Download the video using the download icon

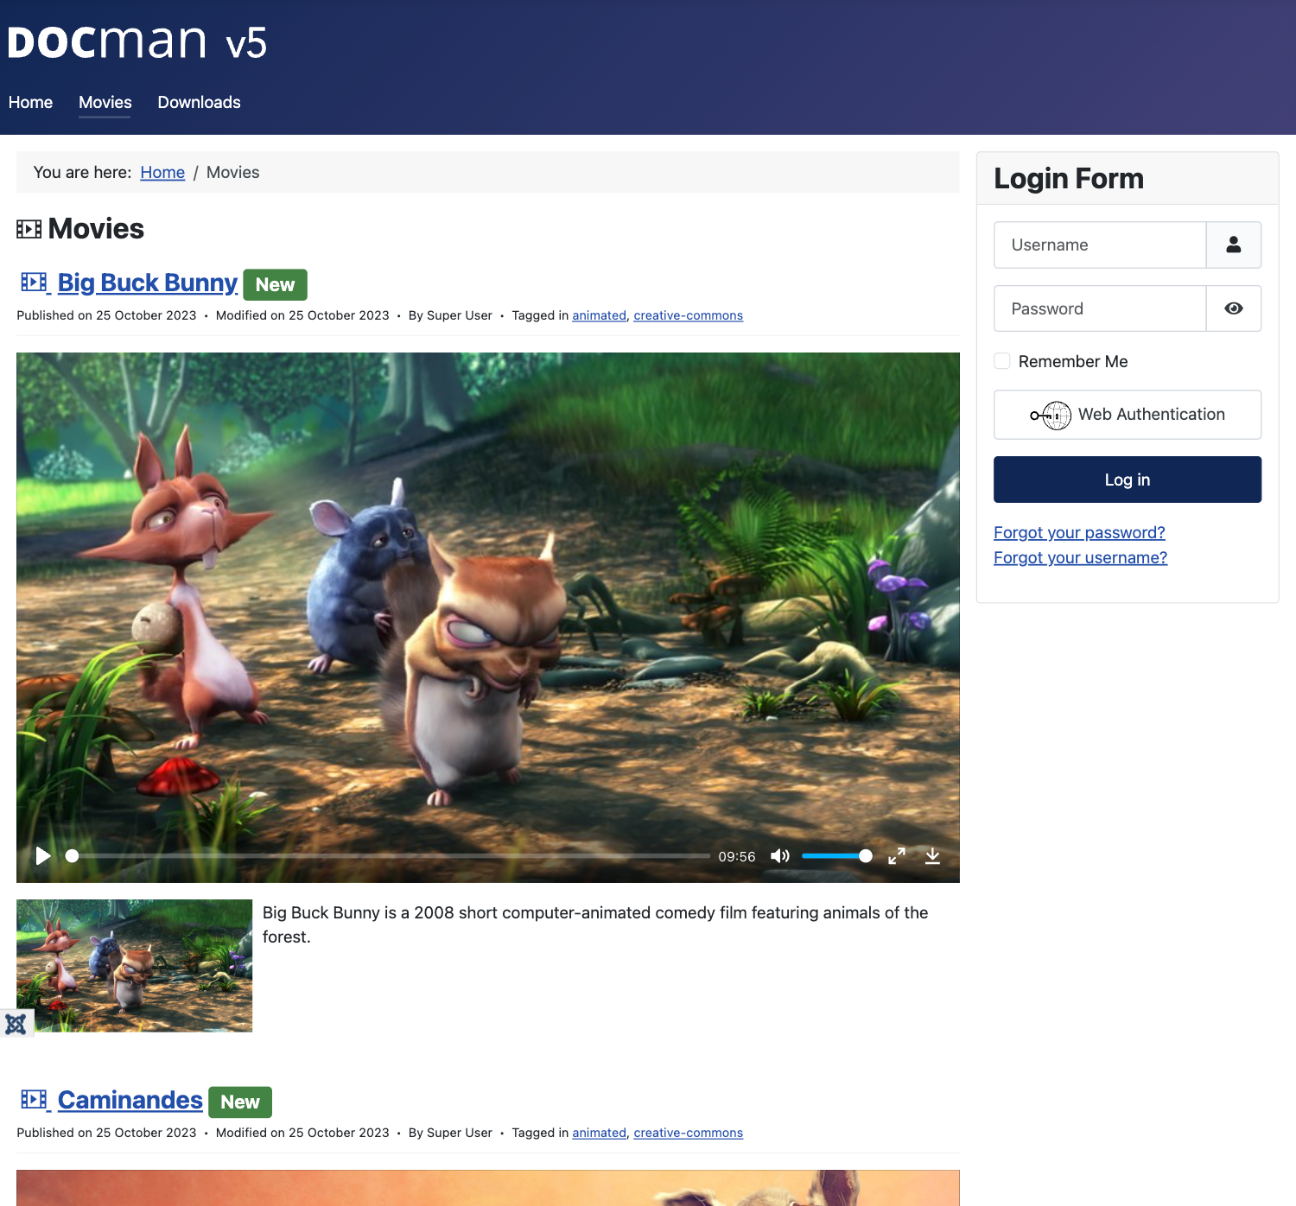932,856
